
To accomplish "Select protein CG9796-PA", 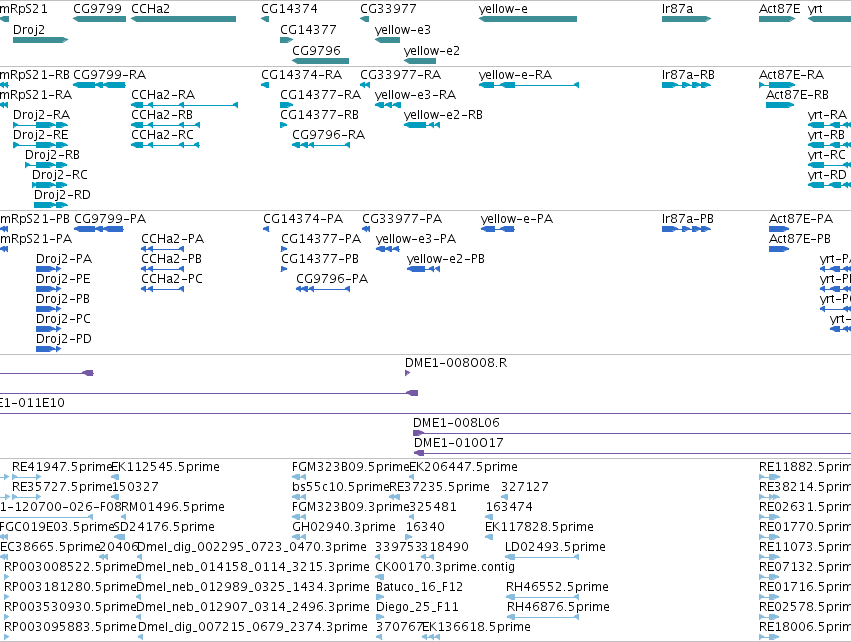I will point(332,279).
